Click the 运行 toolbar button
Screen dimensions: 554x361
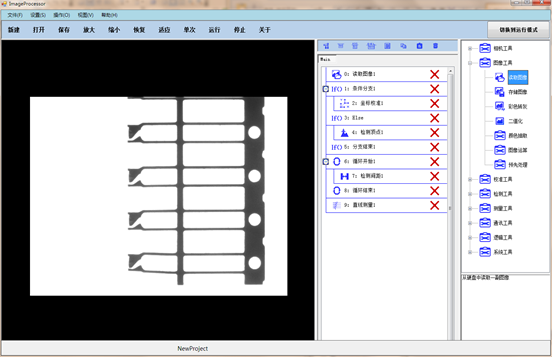click(214, 30)
